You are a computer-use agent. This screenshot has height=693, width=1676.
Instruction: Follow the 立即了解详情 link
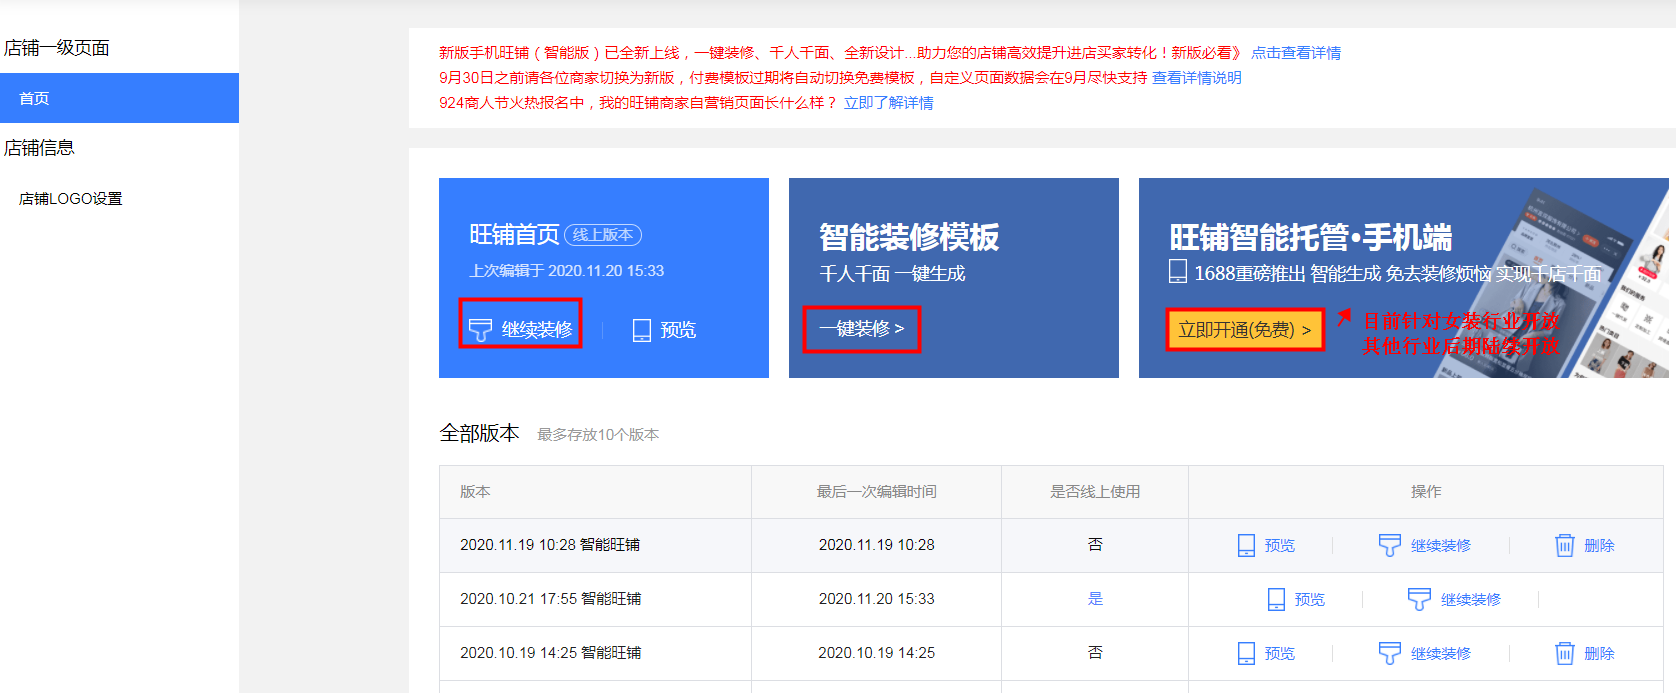888,103
